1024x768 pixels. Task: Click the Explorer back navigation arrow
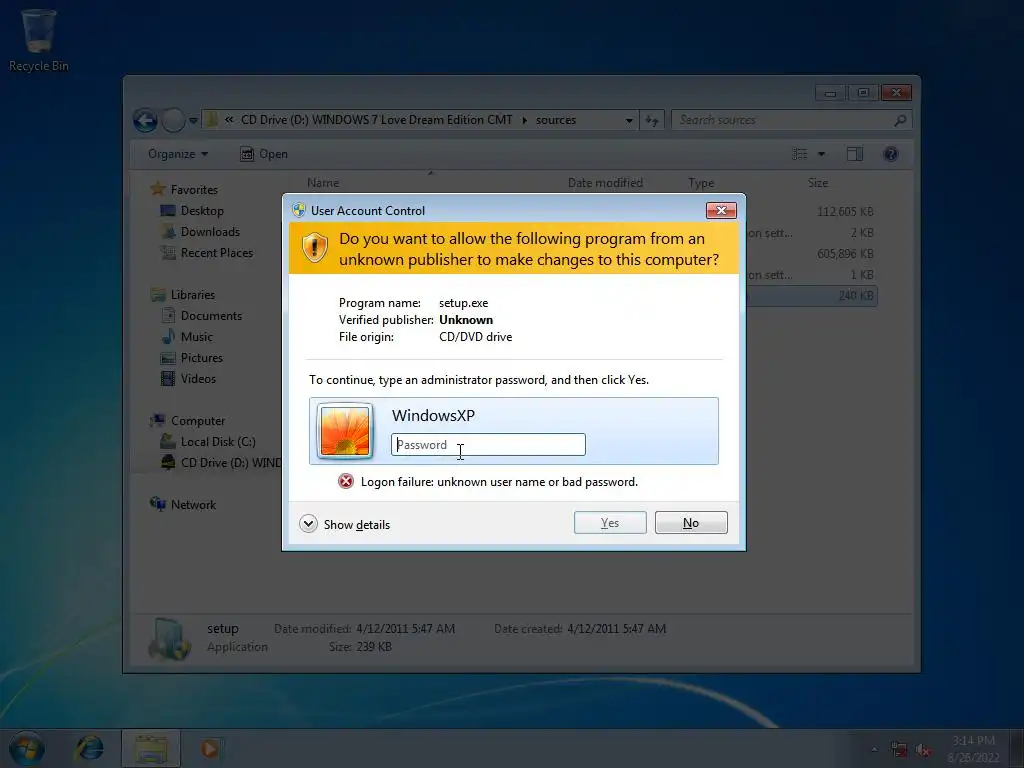click(x=145, y=120)
